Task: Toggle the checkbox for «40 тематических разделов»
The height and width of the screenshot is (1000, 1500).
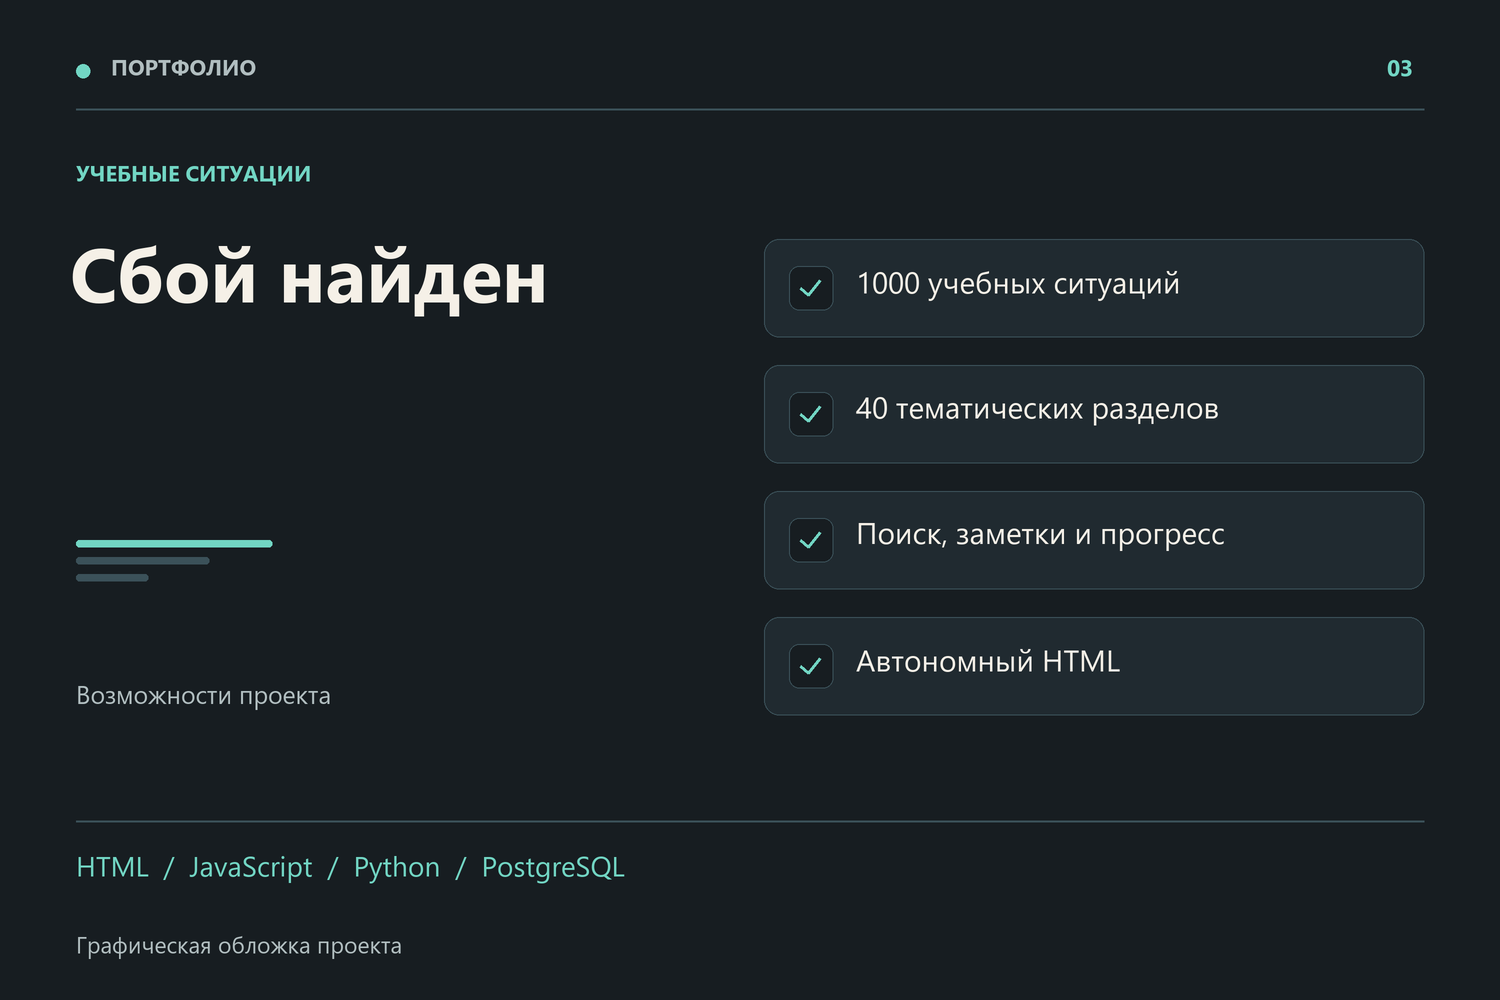Action: pyautogui.click(x=811, y=414)
